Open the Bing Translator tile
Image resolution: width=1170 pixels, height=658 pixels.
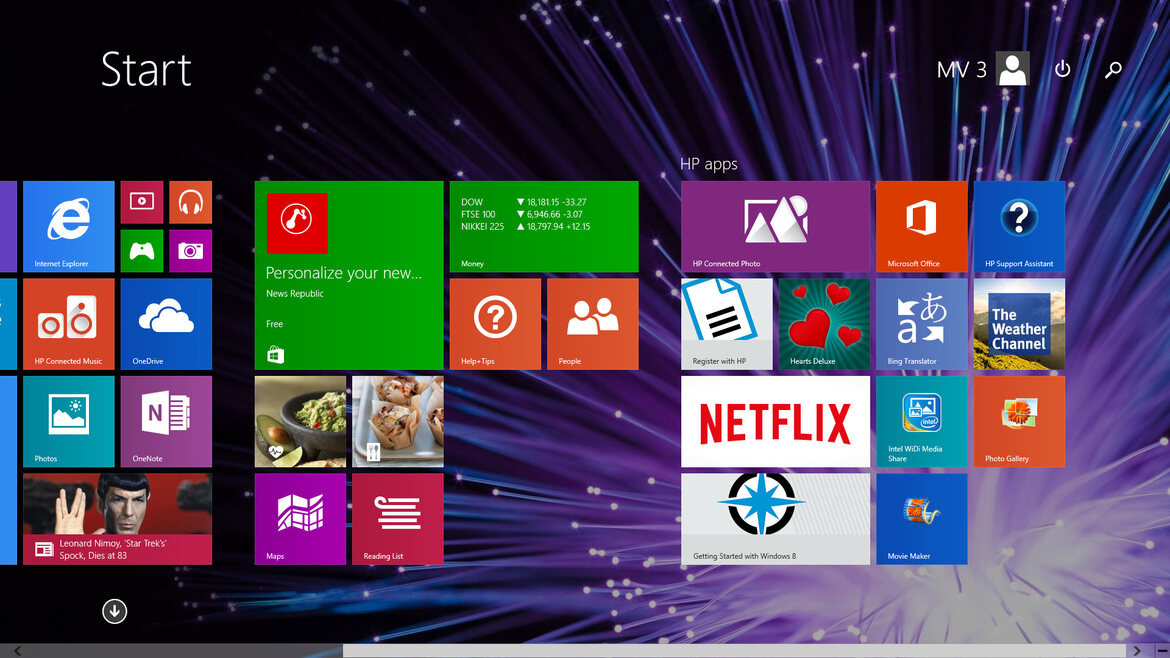(x=922, y=324)
